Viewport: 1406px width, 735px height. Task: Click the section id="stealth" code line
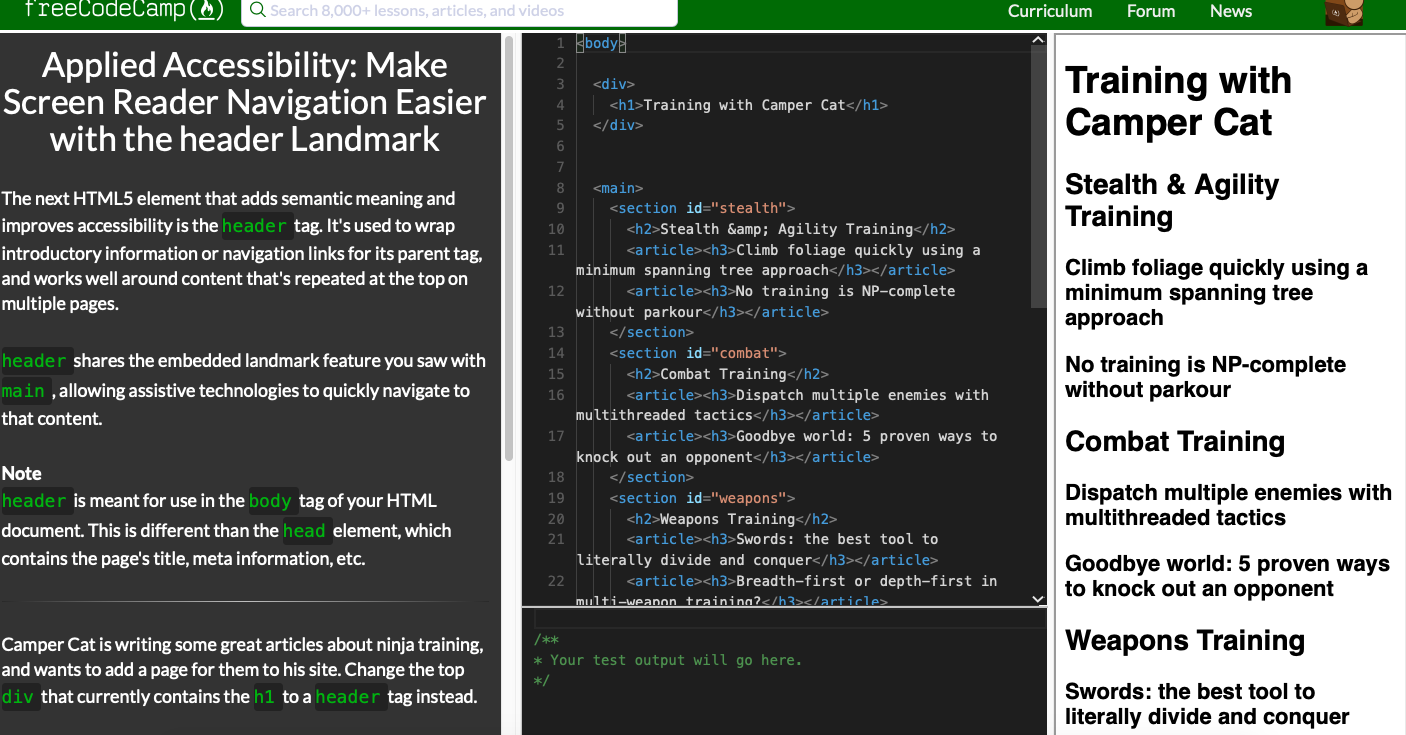703,209
